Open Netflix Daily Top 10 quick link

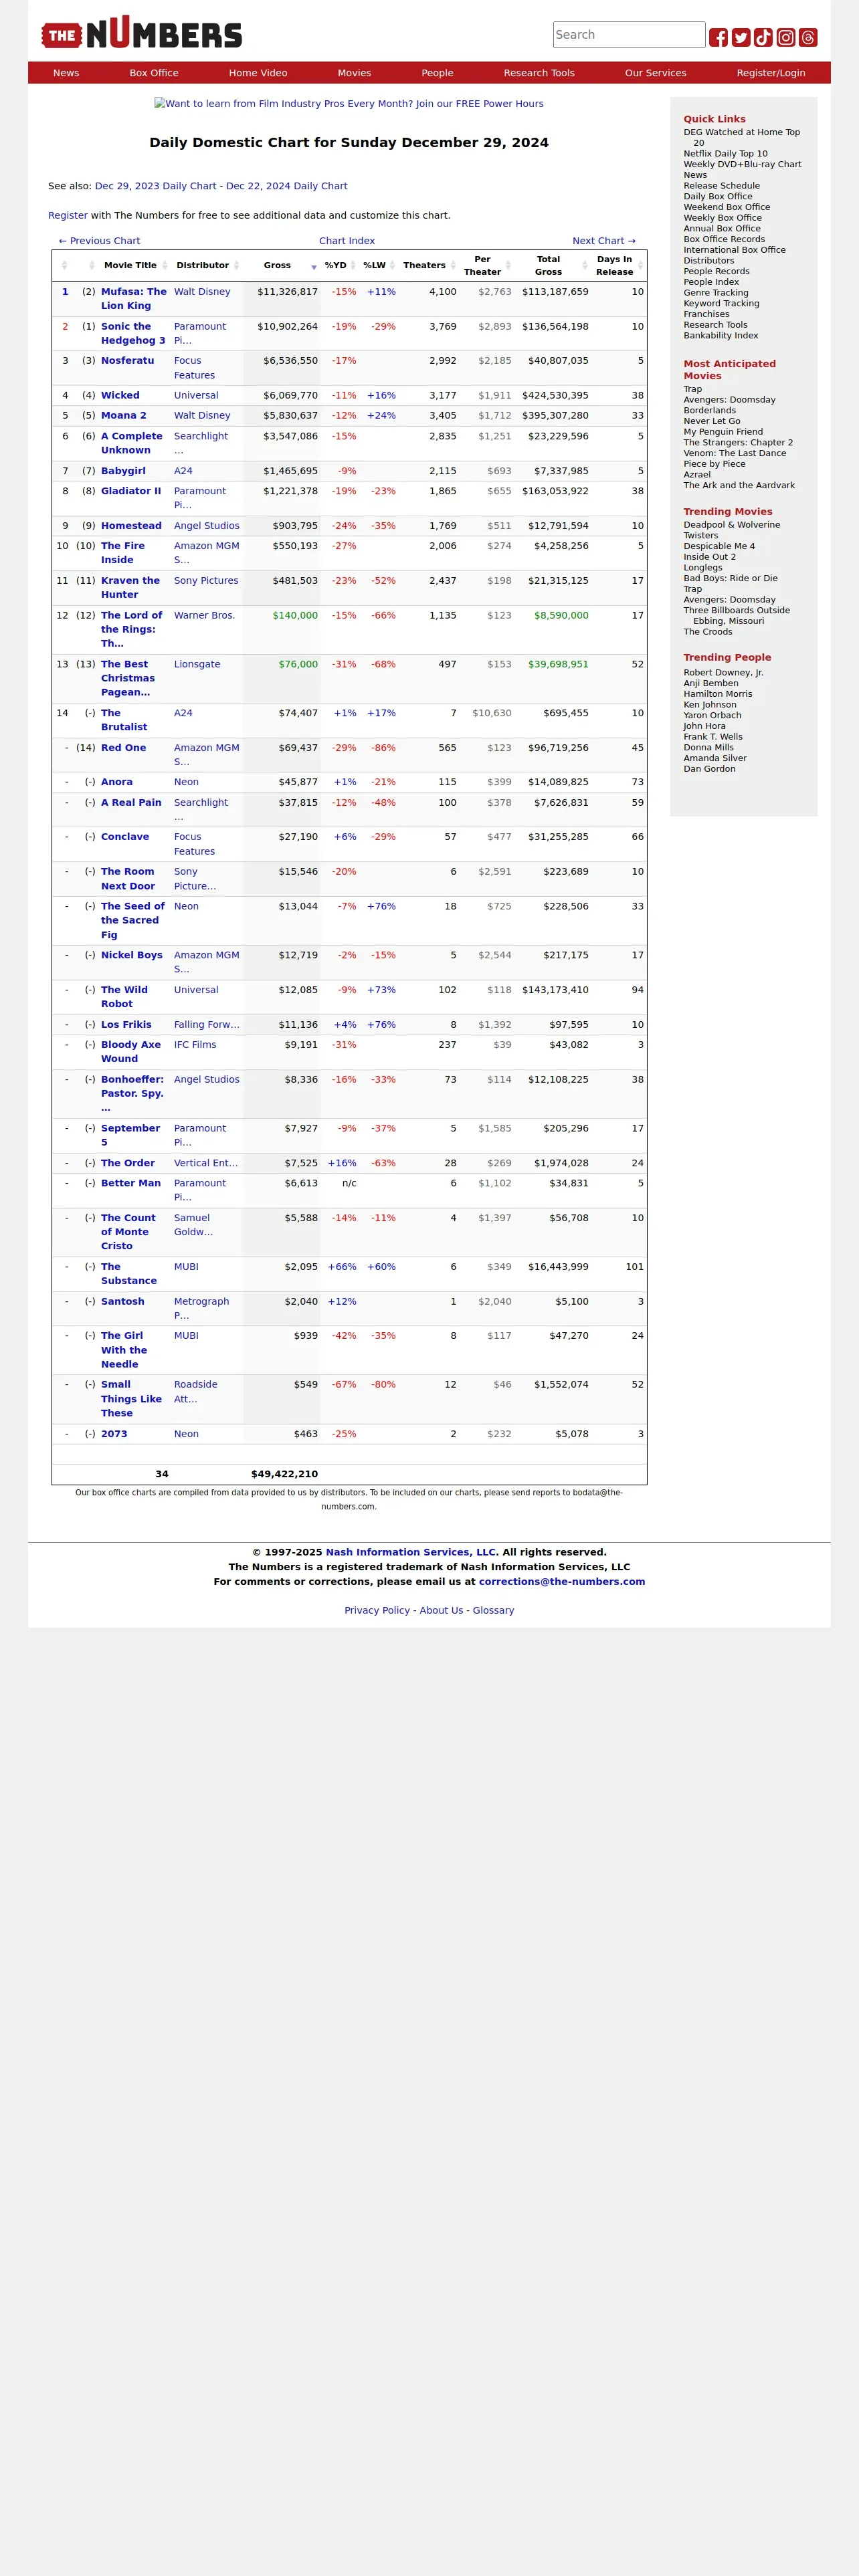[x=726, y=154]
